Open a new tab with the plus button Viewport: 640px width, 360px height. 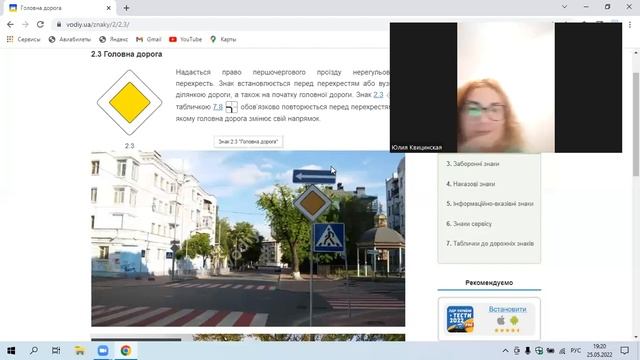127,8
